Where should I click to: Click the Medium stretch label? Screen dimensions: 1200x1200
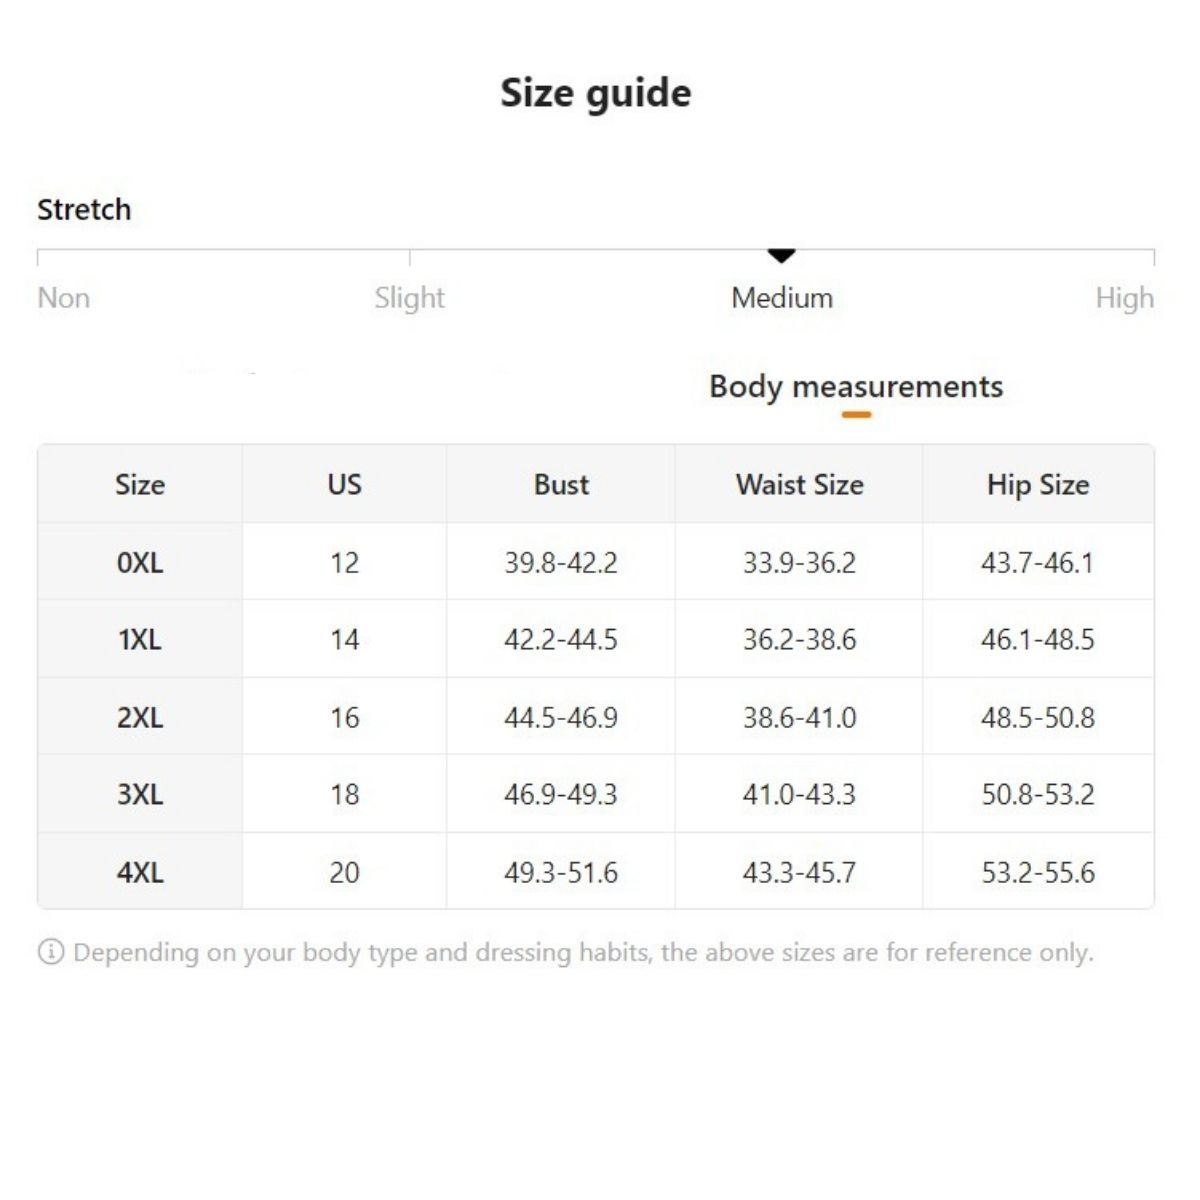(782, 298)
